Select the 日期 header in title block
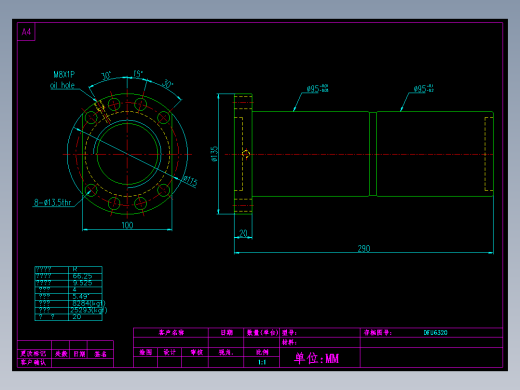Viewport: 520px width, 390px height. 227,333
